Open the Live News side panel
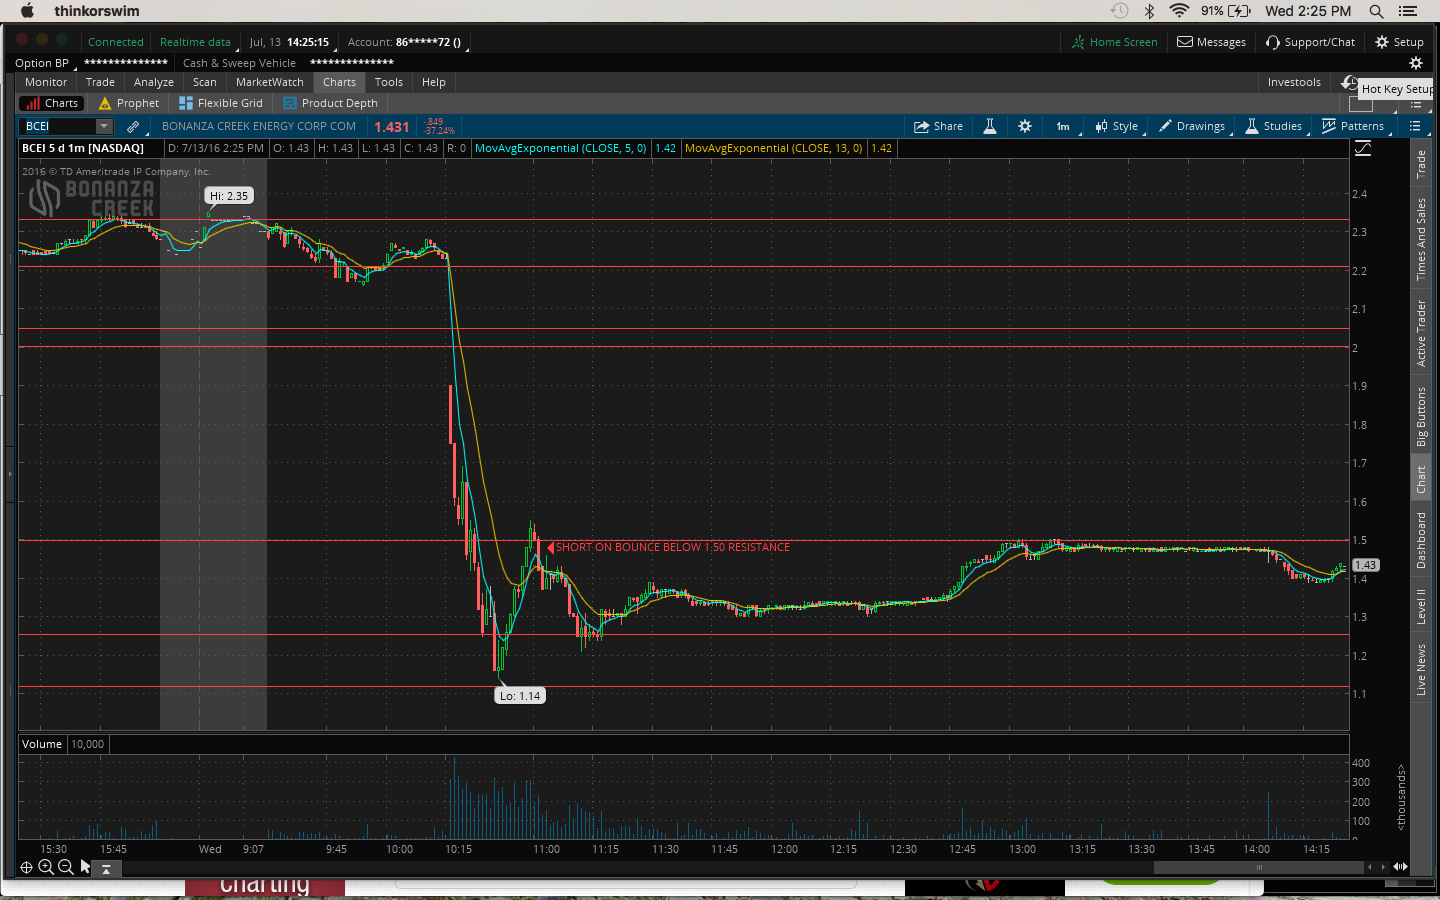 tap(1421, 670)
